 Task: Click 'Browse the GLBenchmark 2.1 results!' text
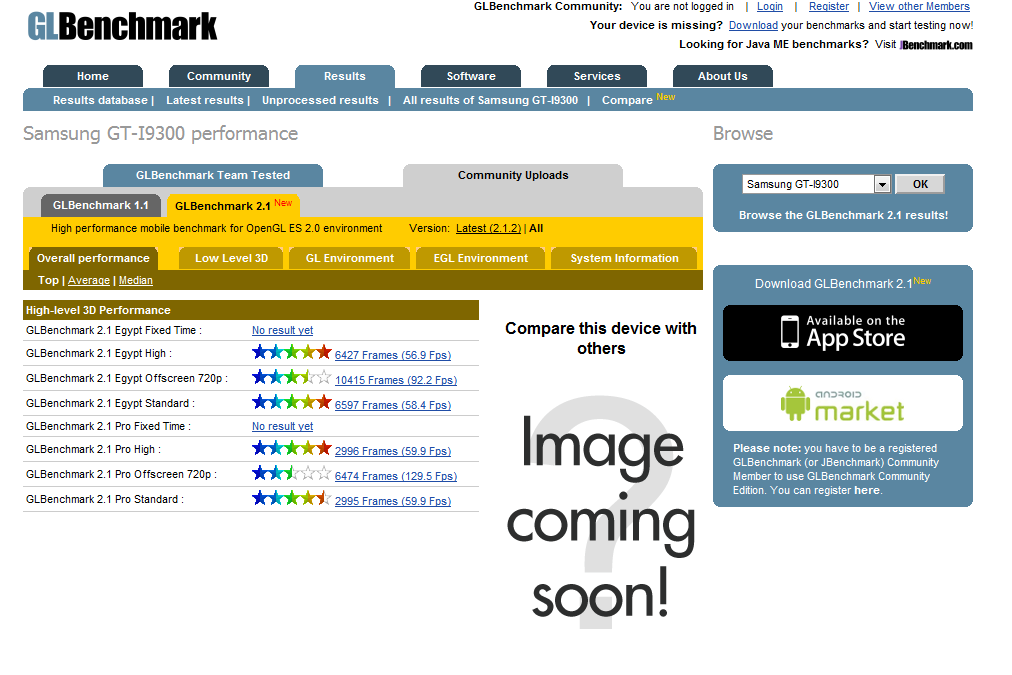tap(843, 216)
